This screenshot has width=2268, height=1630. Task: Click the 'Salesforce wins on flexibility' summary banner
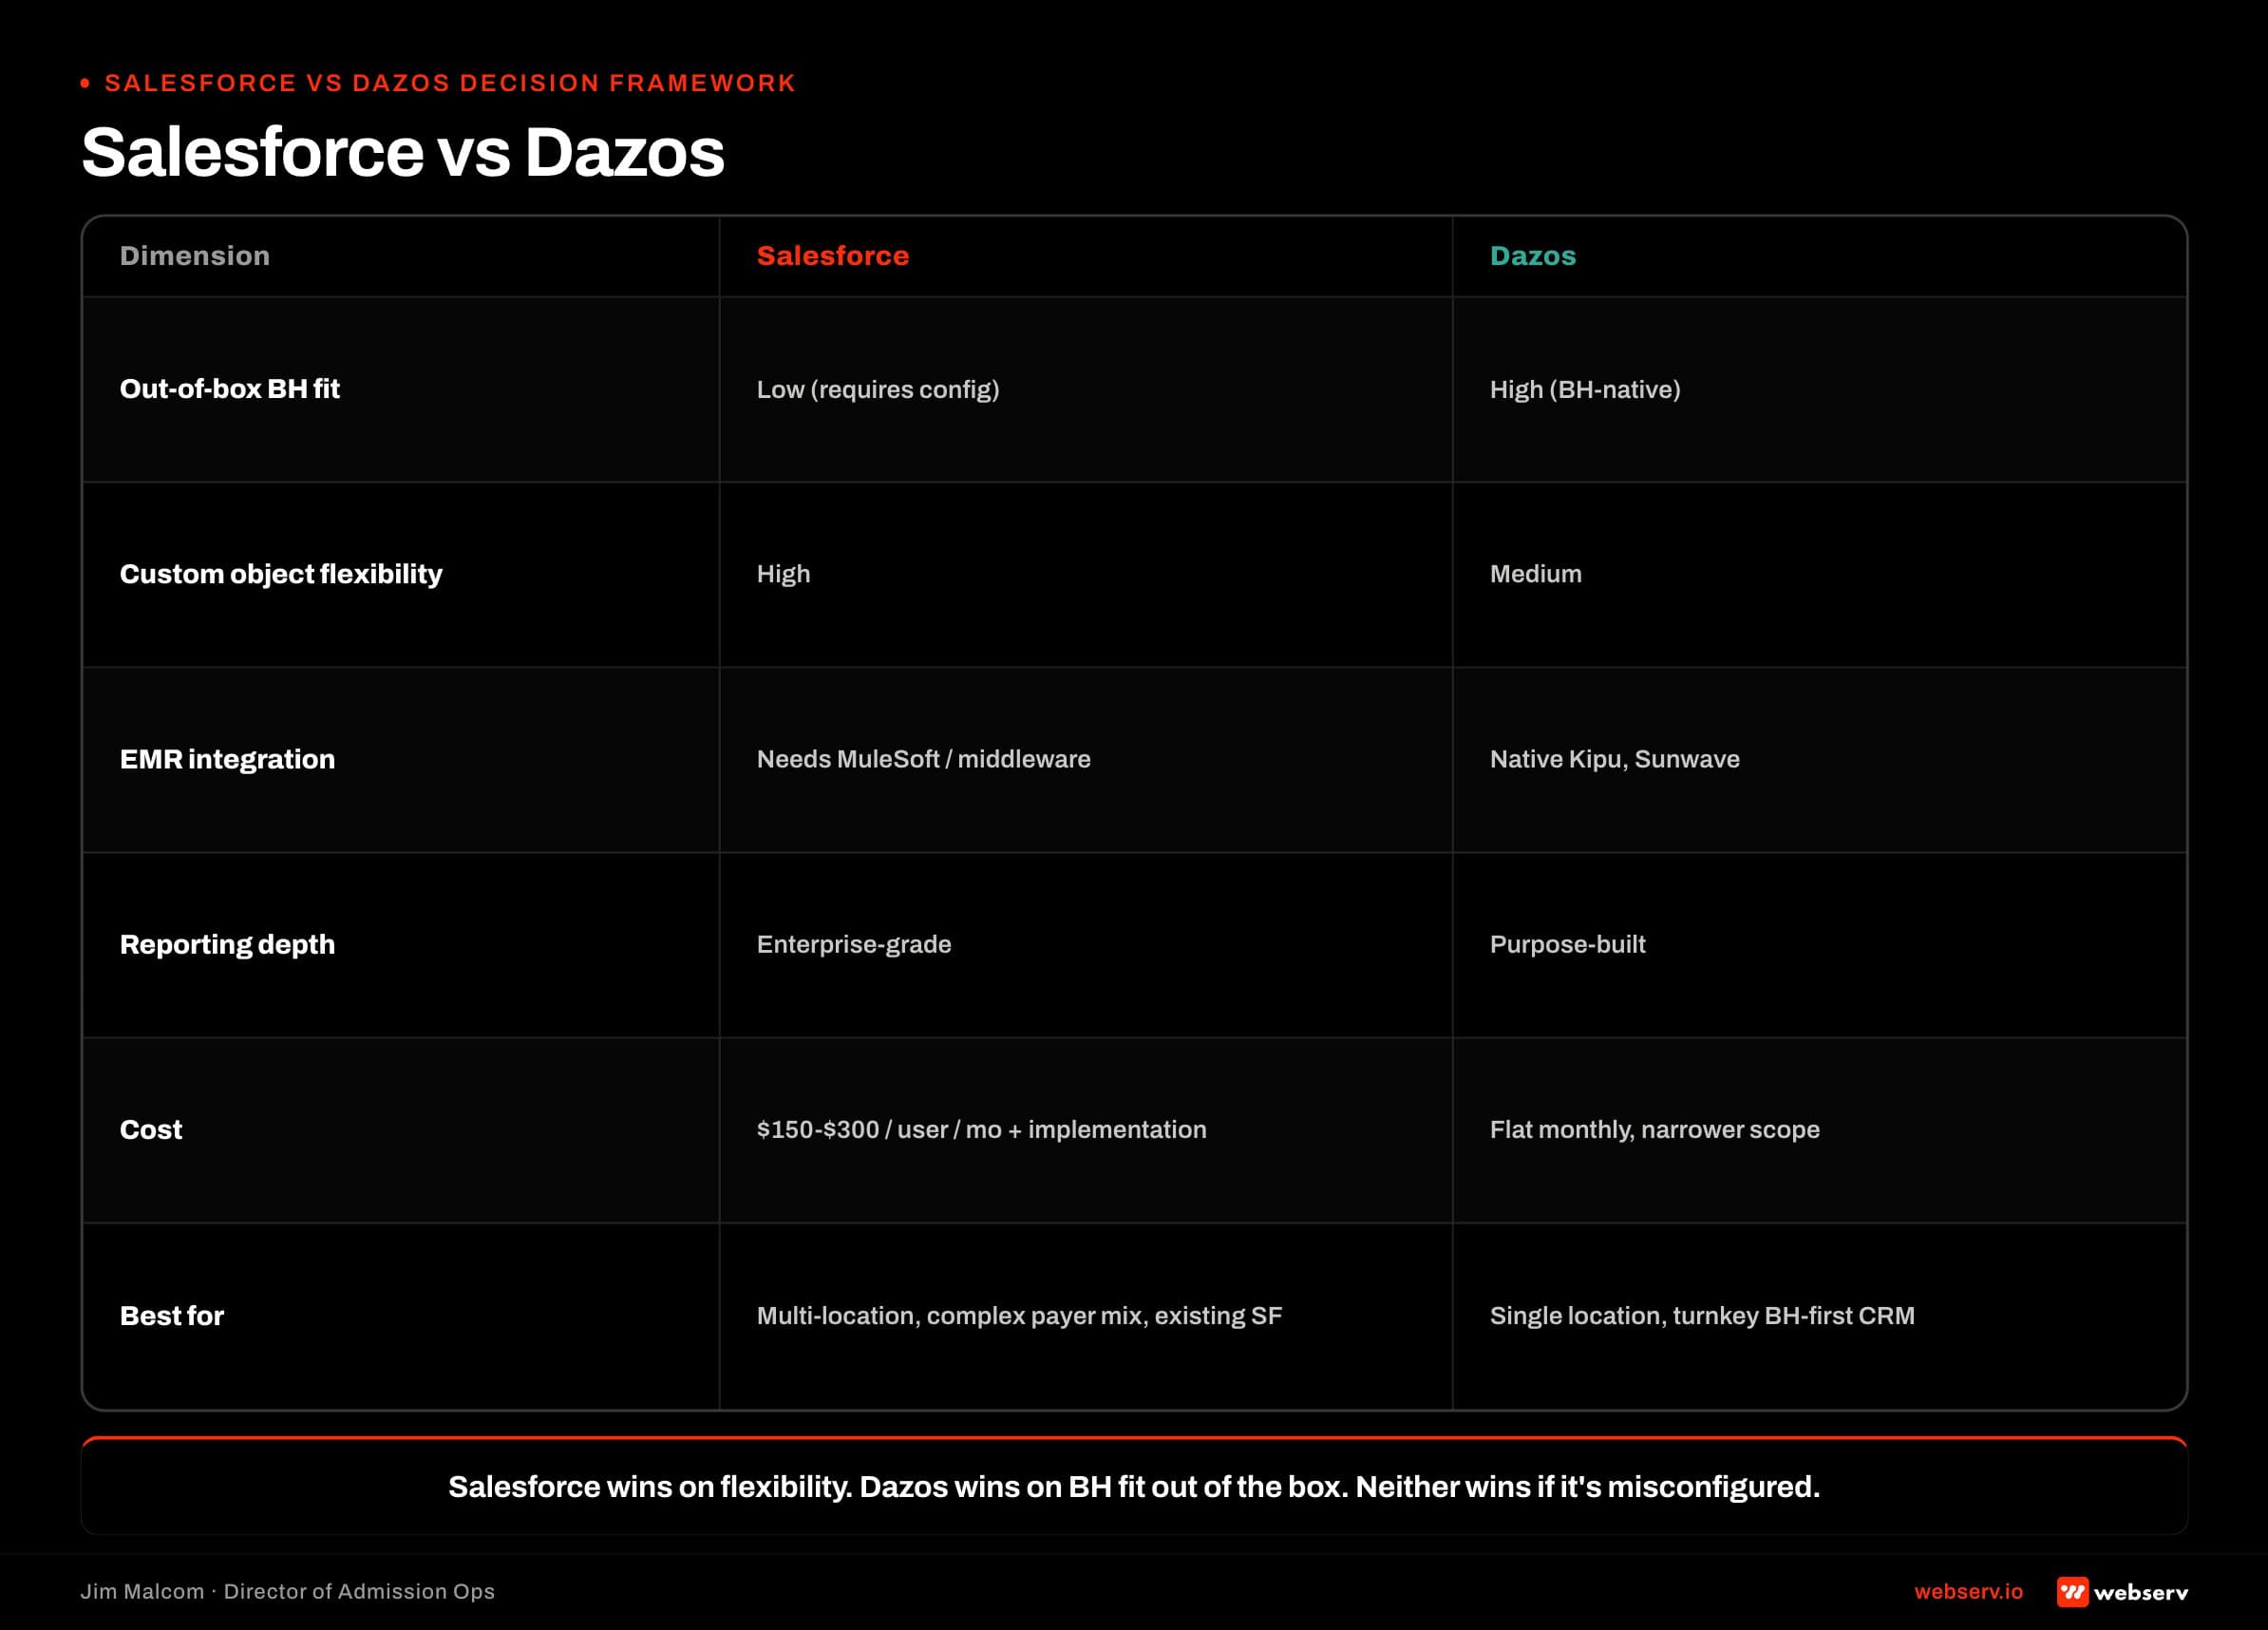coord(1134,1486)
